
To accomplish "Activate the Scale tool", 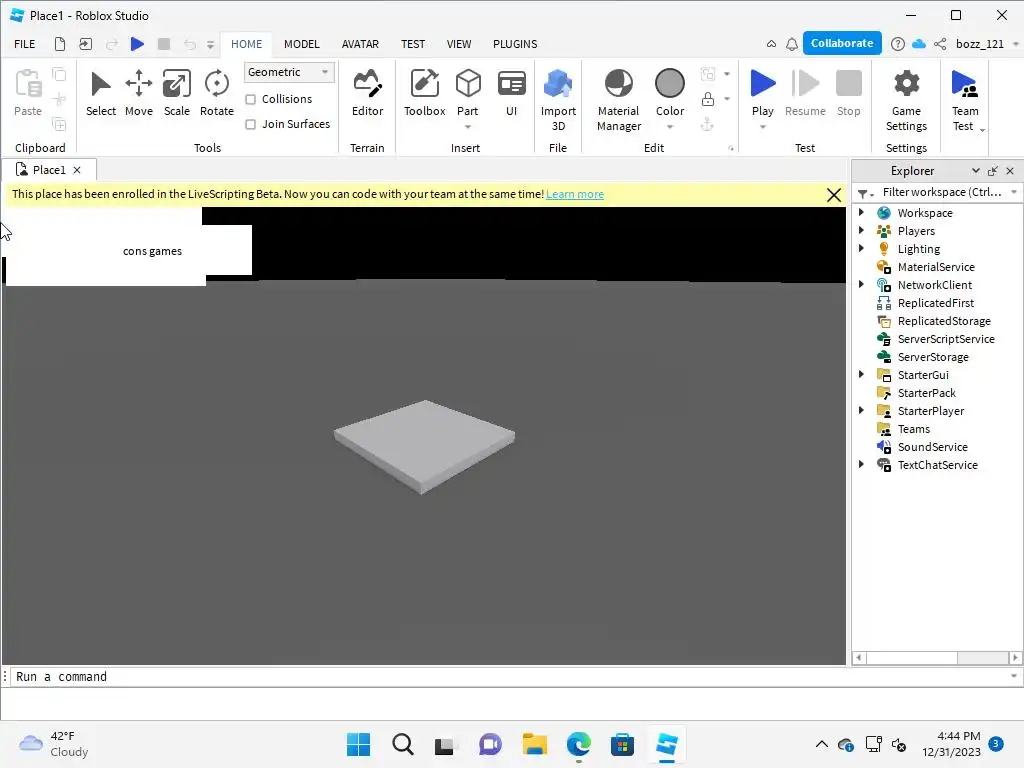I will coord(176,93).
